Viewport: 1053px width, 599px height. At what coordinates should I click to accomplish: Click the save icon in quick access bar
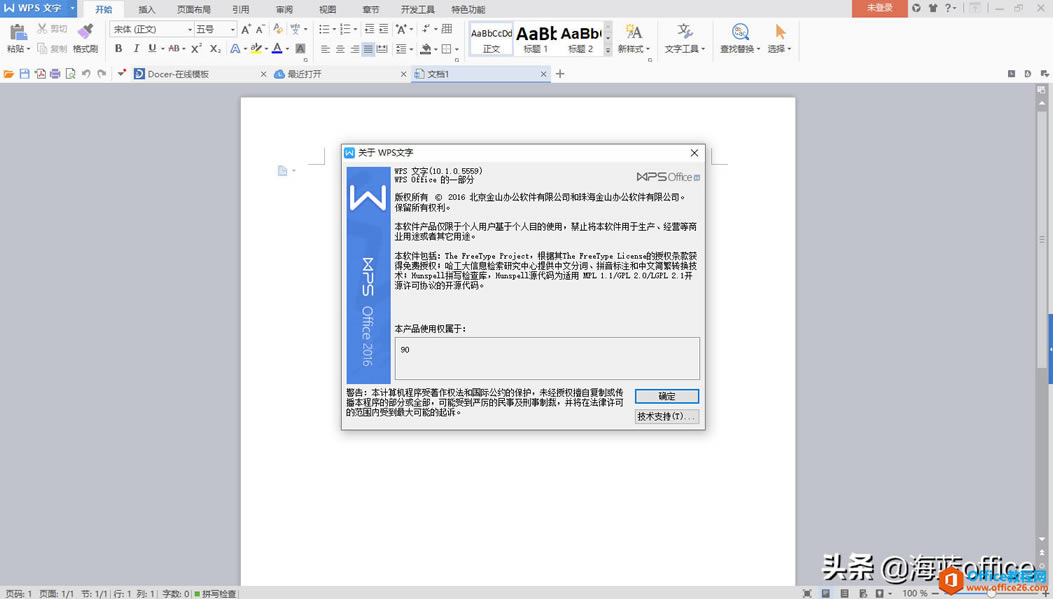(25, 74)
